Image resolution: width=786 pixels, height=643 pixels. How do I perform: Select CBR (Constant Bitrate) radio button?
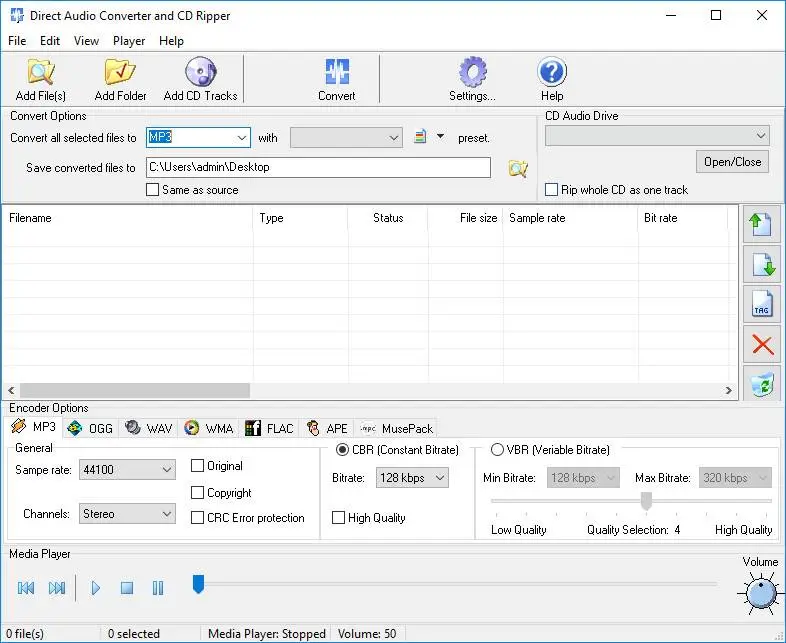342,450
